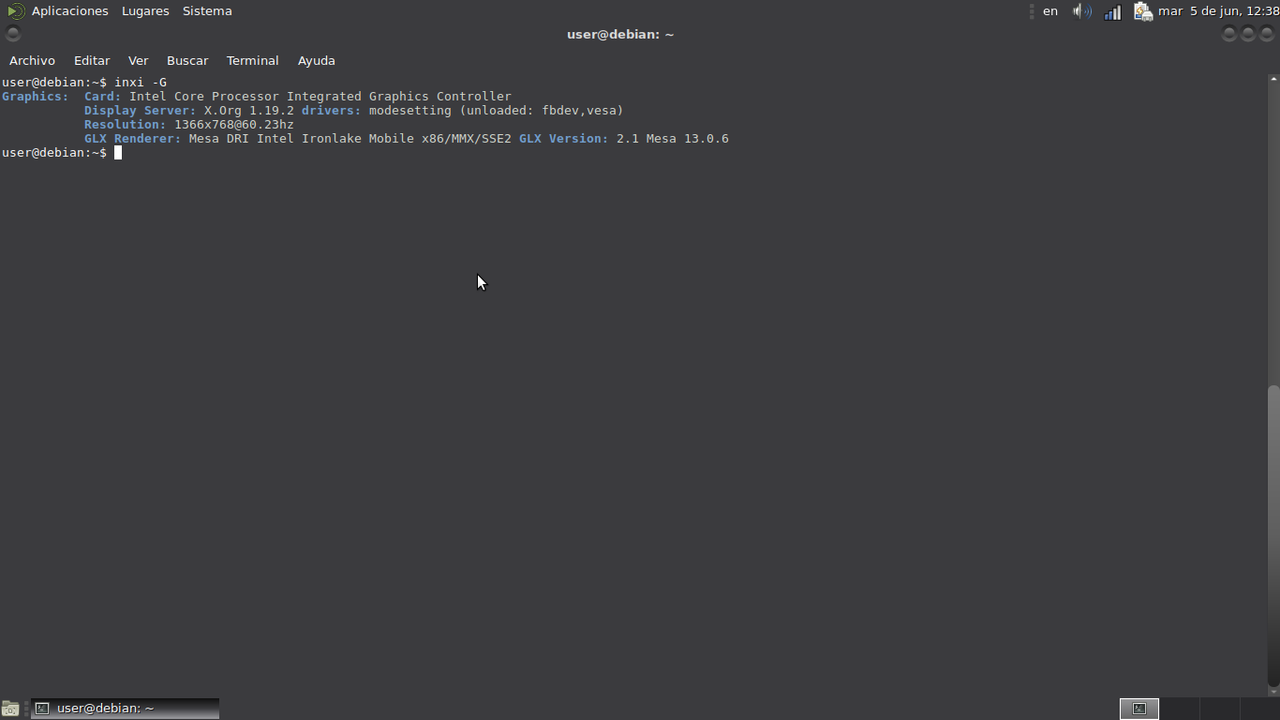Image resolution: width=1280 pixels, height=720 pixels.
Task: Minimize the terminal using first title bar circle
Action: coord(1230,34)
